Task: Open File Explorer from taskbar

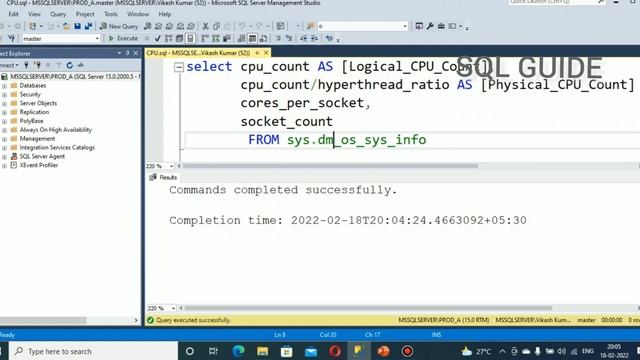Action: tap(262, 351)
